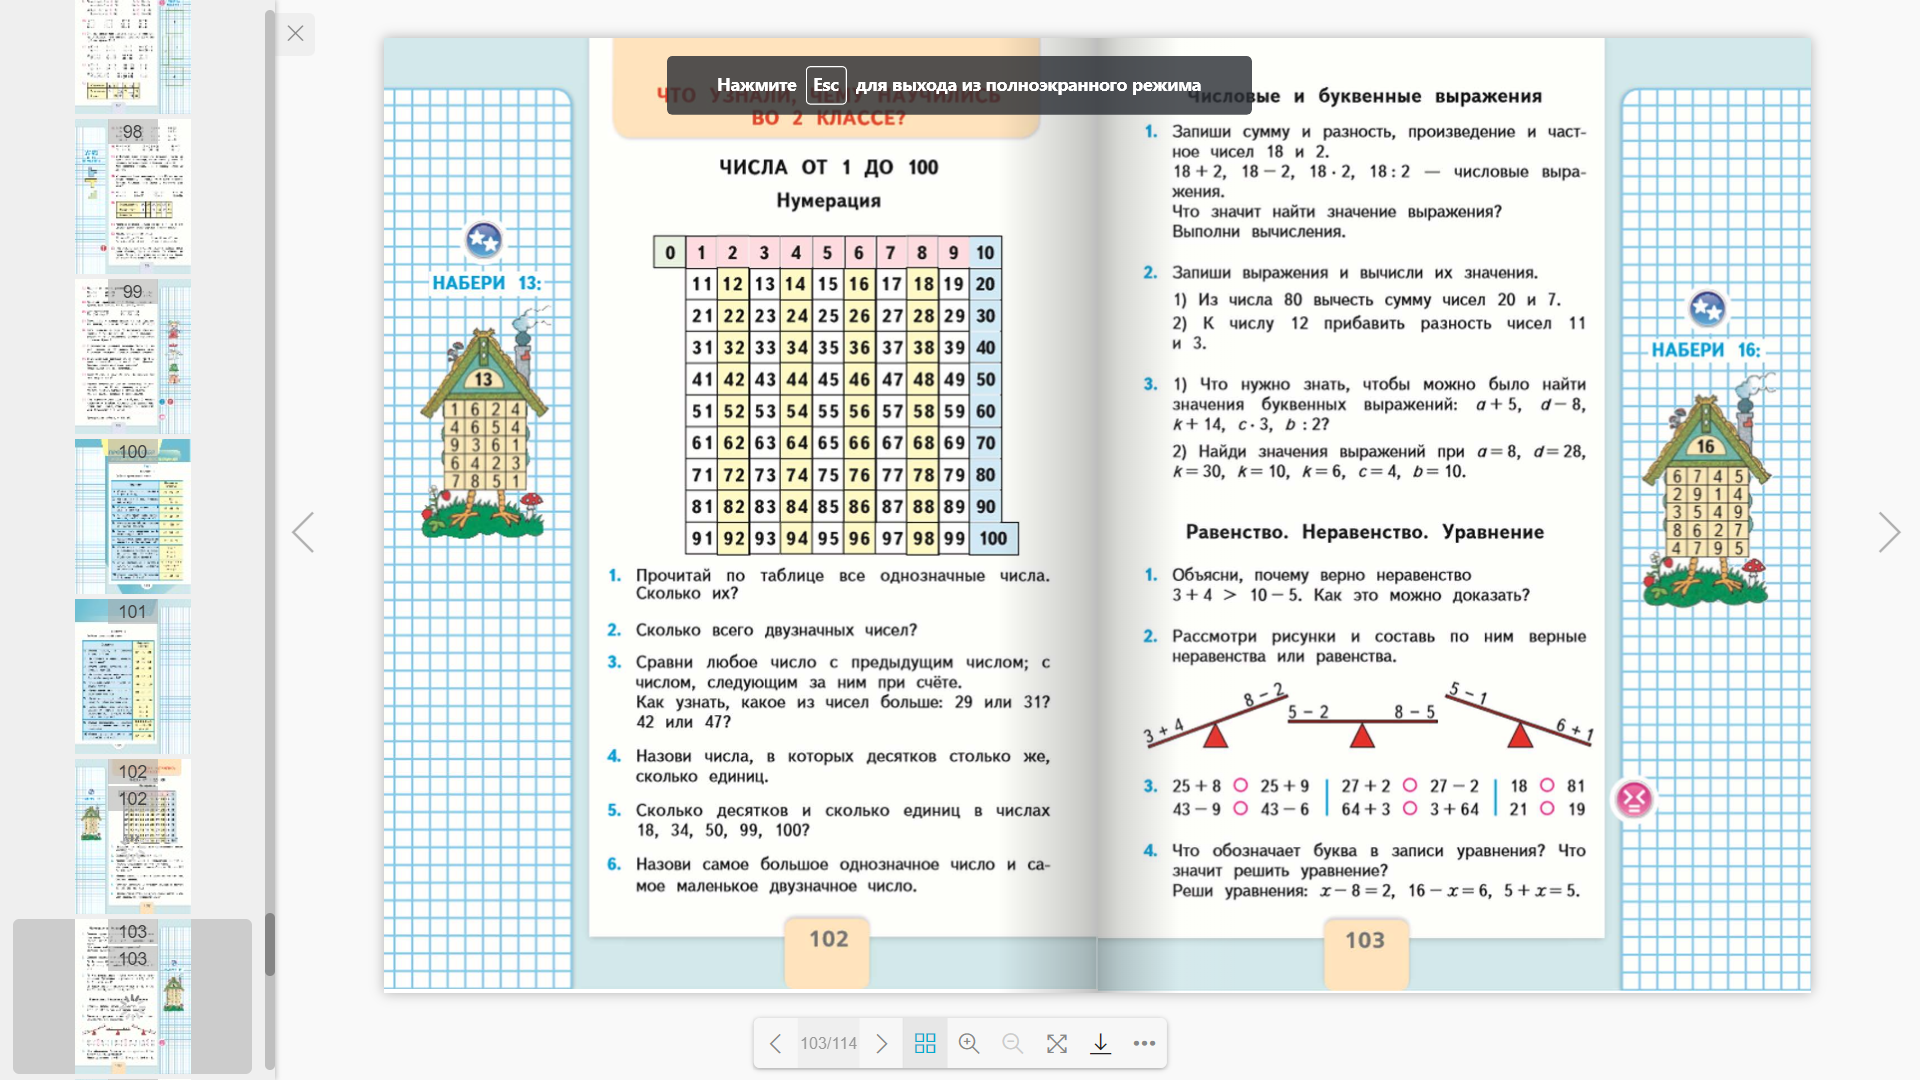The width and height of the screenshot is (1920, 1080).
Task: Click page number field 103/114
Action: pos(828,1043)
